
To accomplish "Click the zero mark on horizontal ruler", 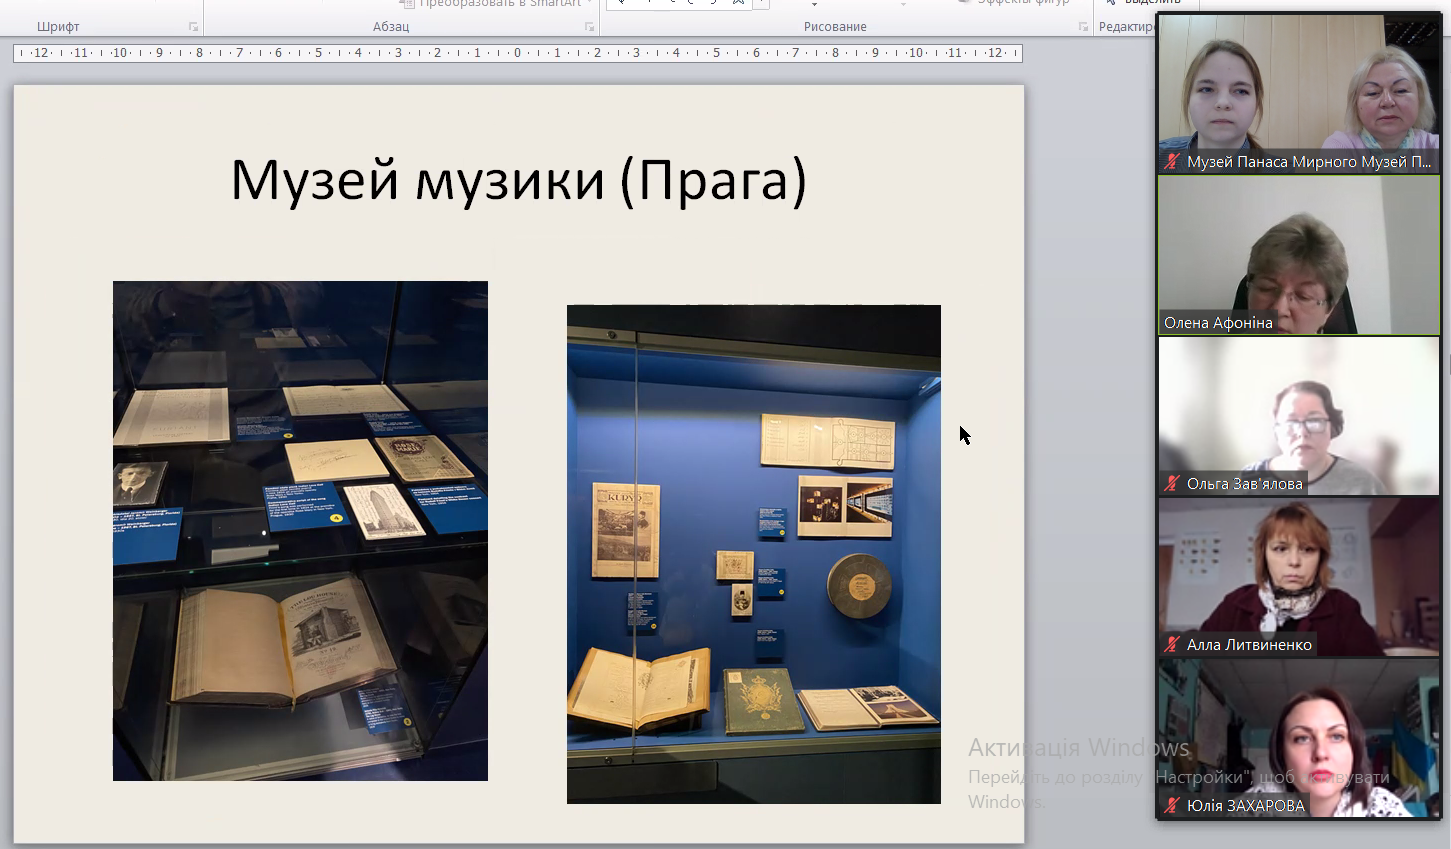I will click(x=517, y=53).
